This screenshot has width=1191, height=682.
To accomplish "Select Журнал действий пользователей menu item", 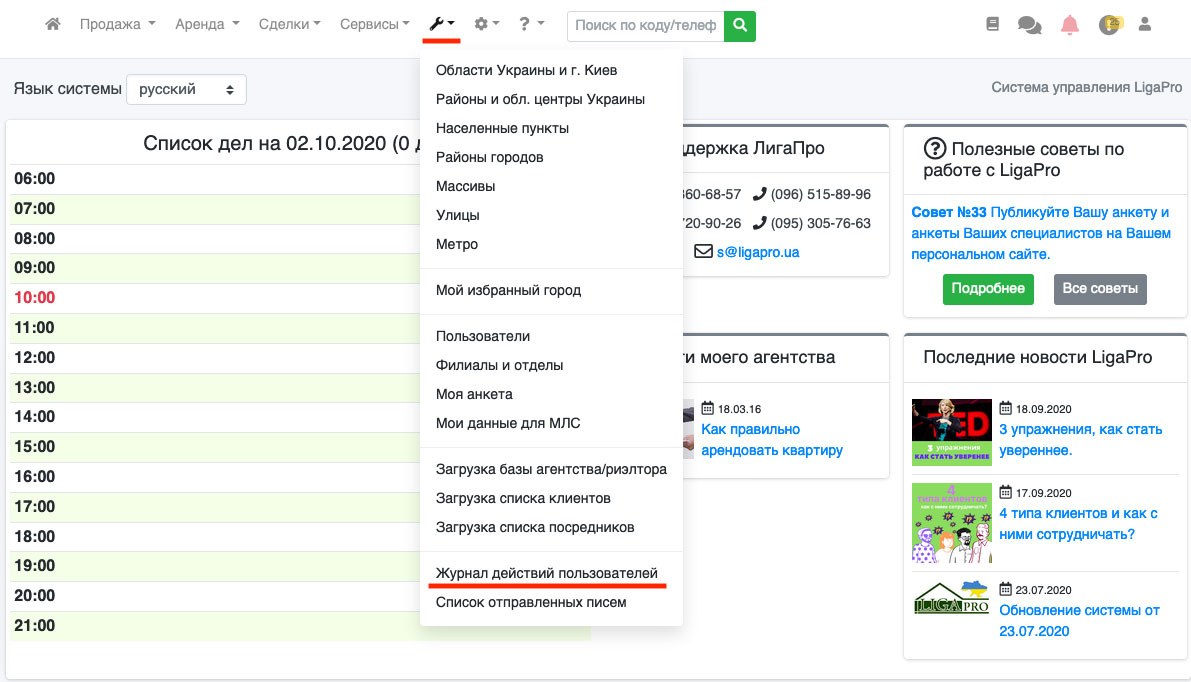I will [547, 573].
